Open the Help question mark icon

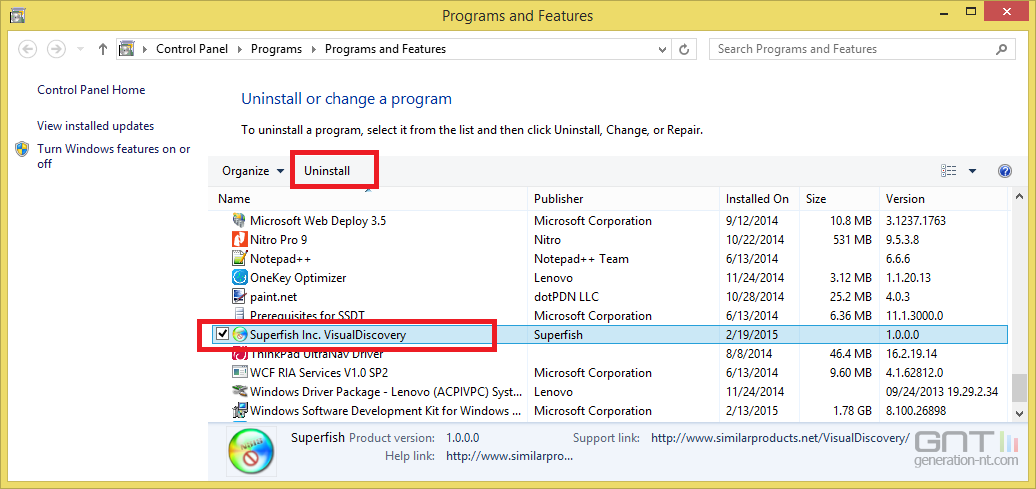tap(1004, 171)
